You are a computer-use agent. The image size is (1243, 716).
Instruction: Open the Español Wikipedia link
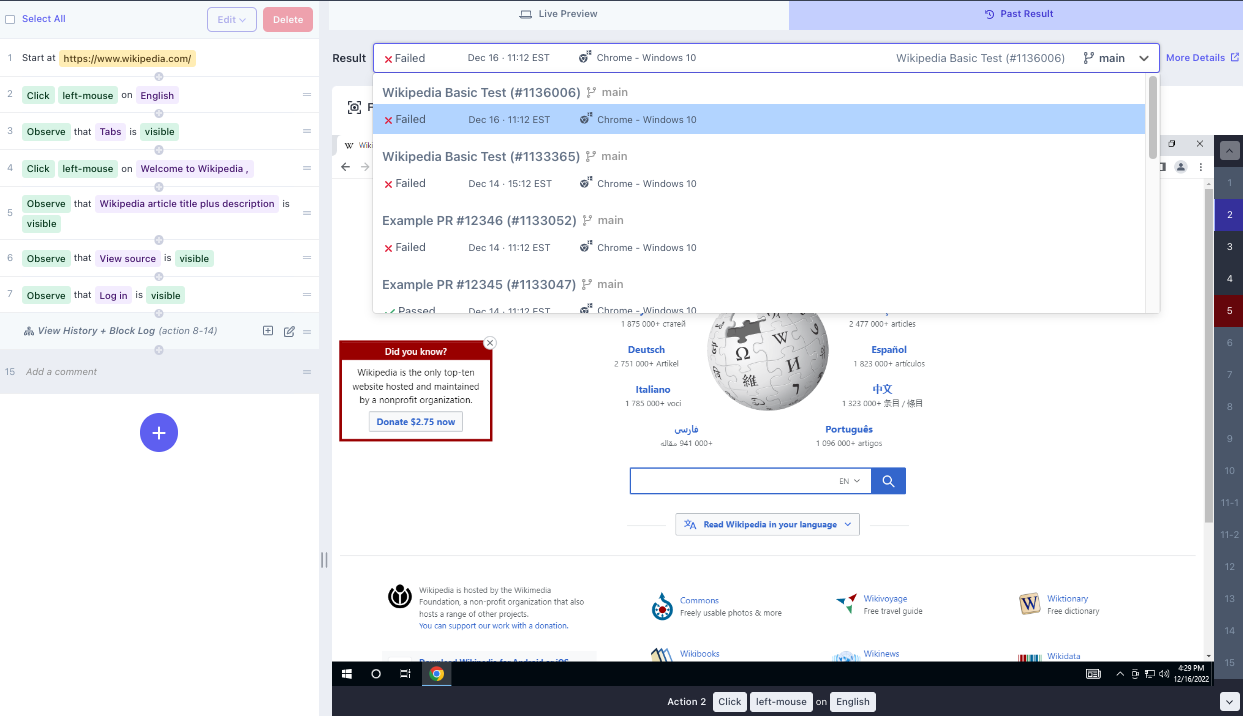point(888,350)
